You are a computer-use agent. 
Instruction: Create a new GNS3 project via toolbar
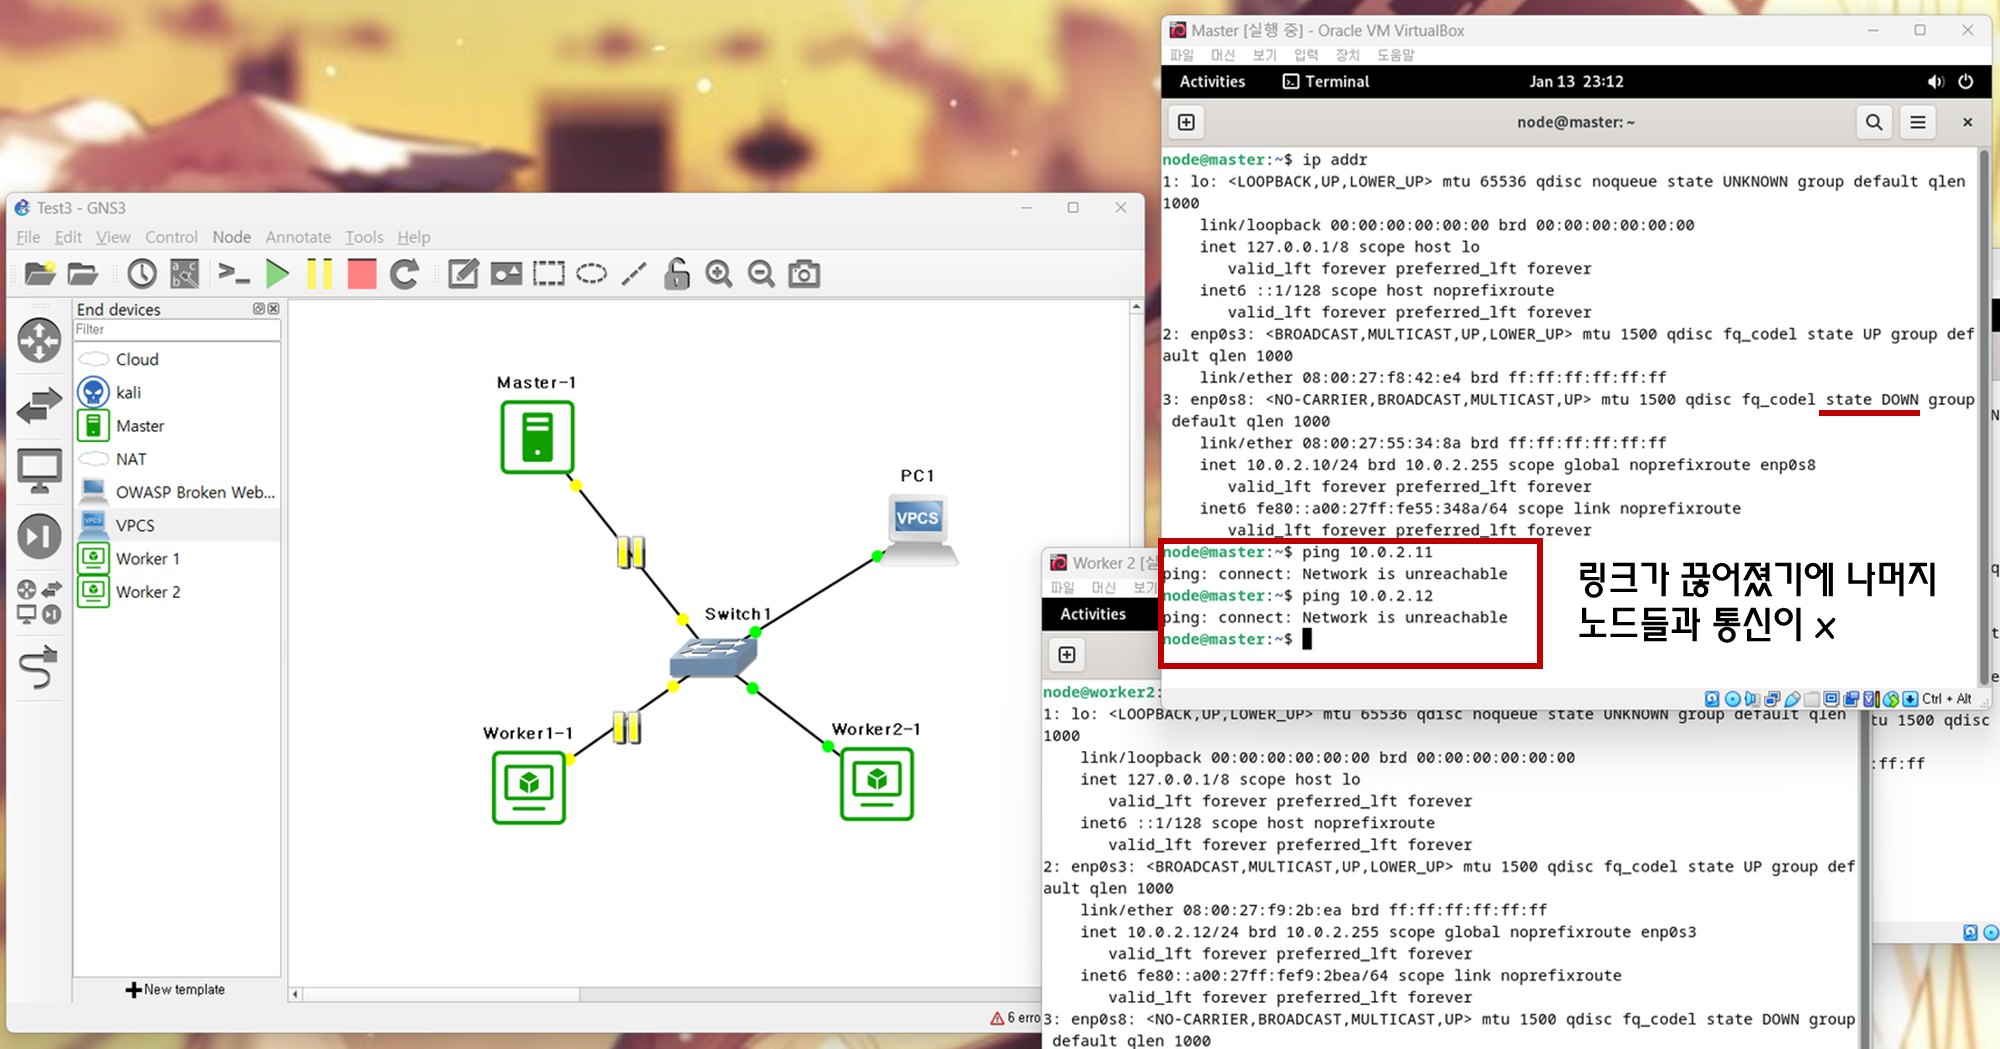[40, 273]
